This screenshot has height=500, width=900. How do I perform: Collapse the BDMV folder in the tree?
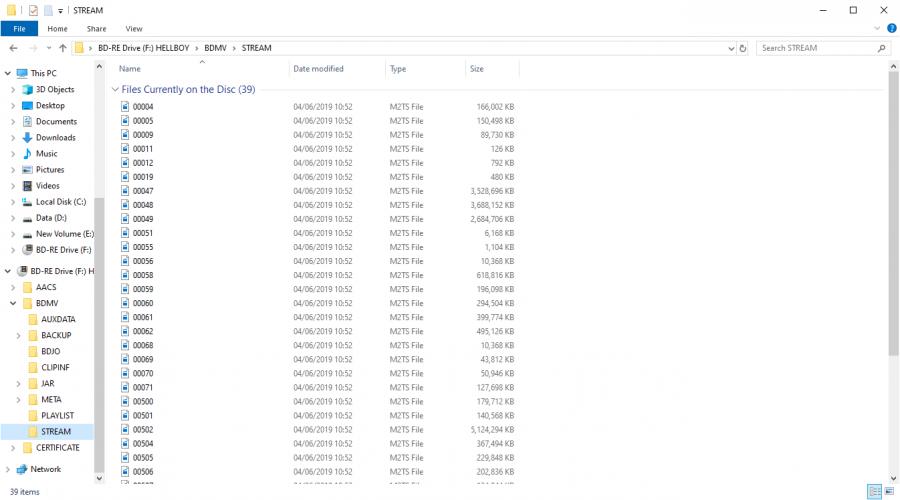pyautogui.click(x=13, y=303)
